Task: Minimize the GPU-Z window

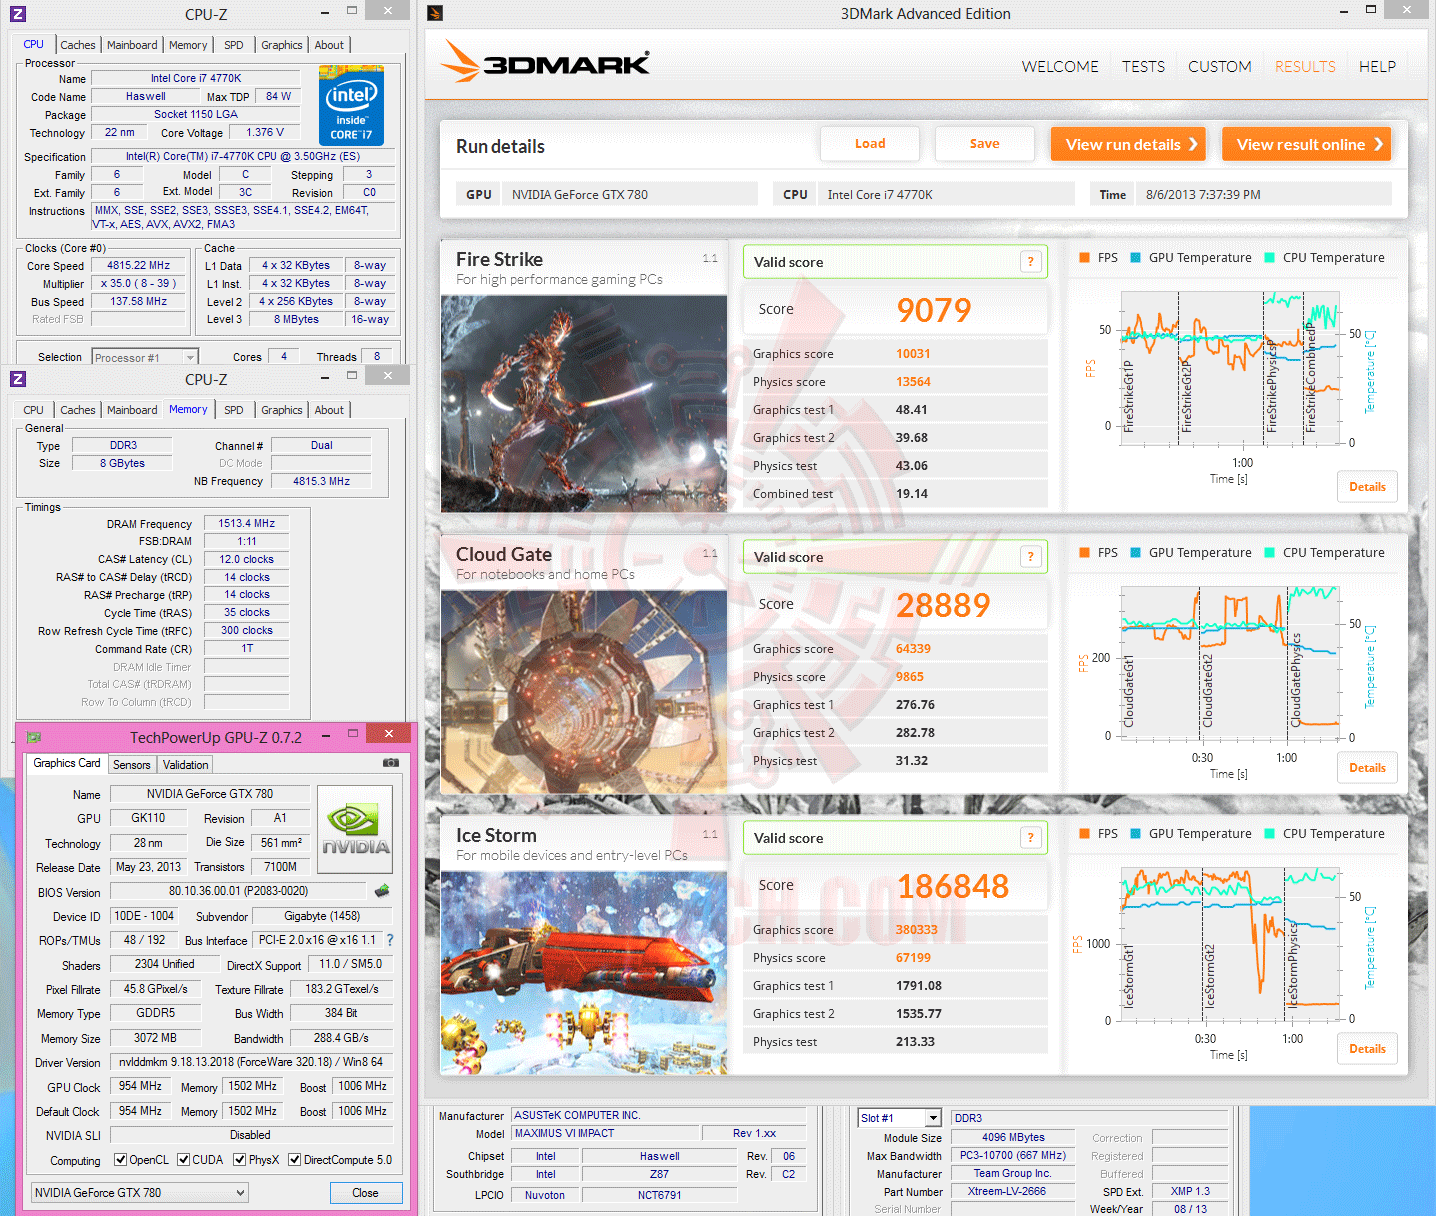Action: coord(326,736)
